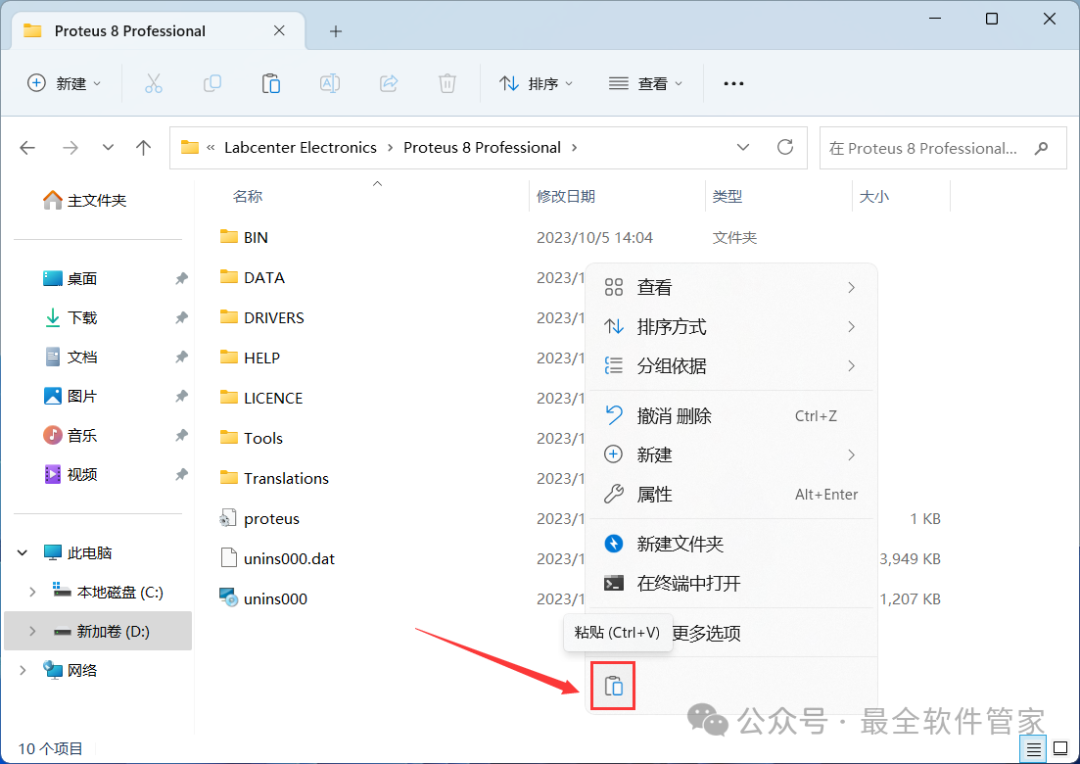
Task: Open the 新建 dropdown in toolbar
Action: pos(64,83)
